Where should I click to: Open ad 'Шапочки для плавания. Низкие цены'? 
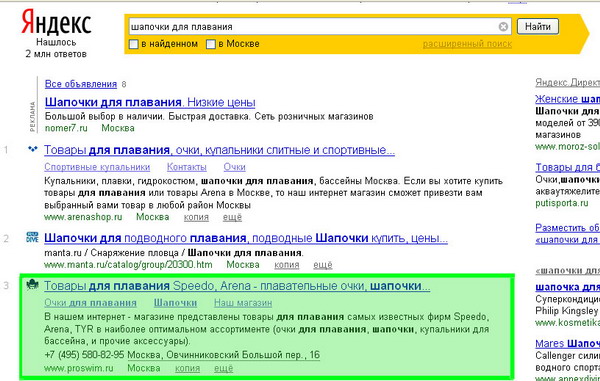(x=150, y=102)
